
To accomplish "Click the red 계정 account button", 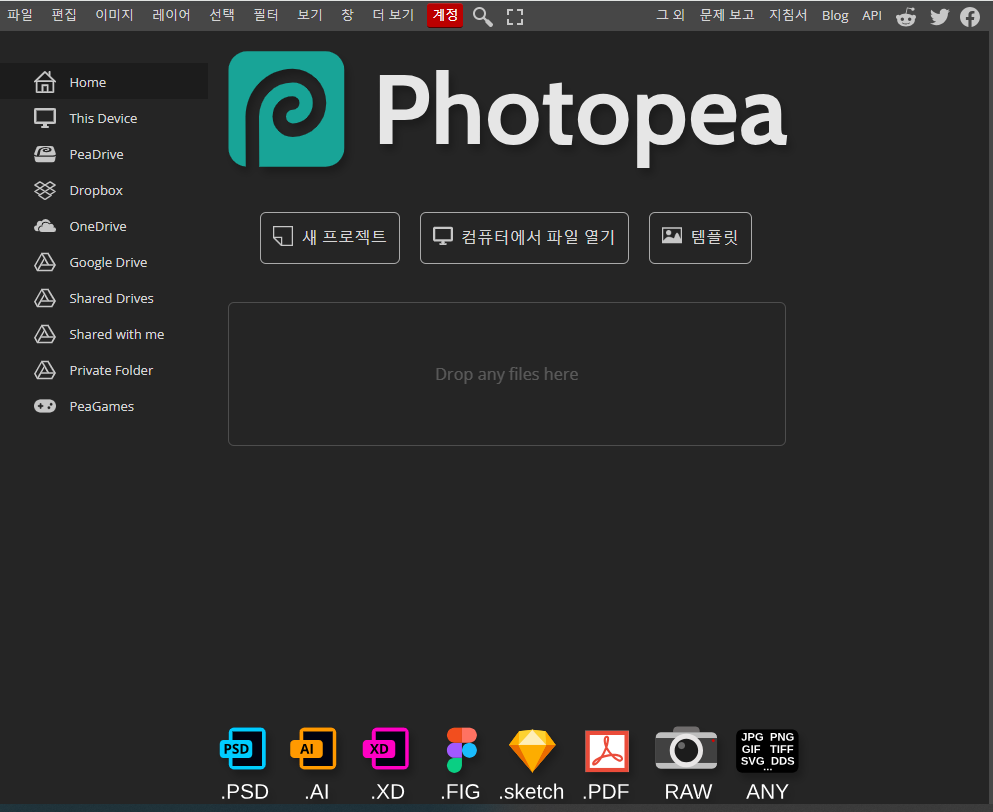I will [x=445, y=15].
